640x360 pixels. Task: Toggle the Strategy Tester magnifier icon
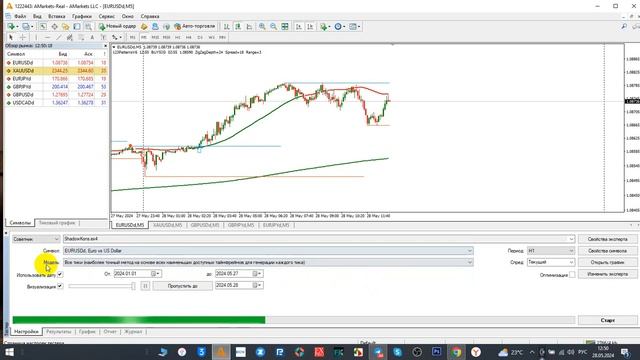(88, 27)
